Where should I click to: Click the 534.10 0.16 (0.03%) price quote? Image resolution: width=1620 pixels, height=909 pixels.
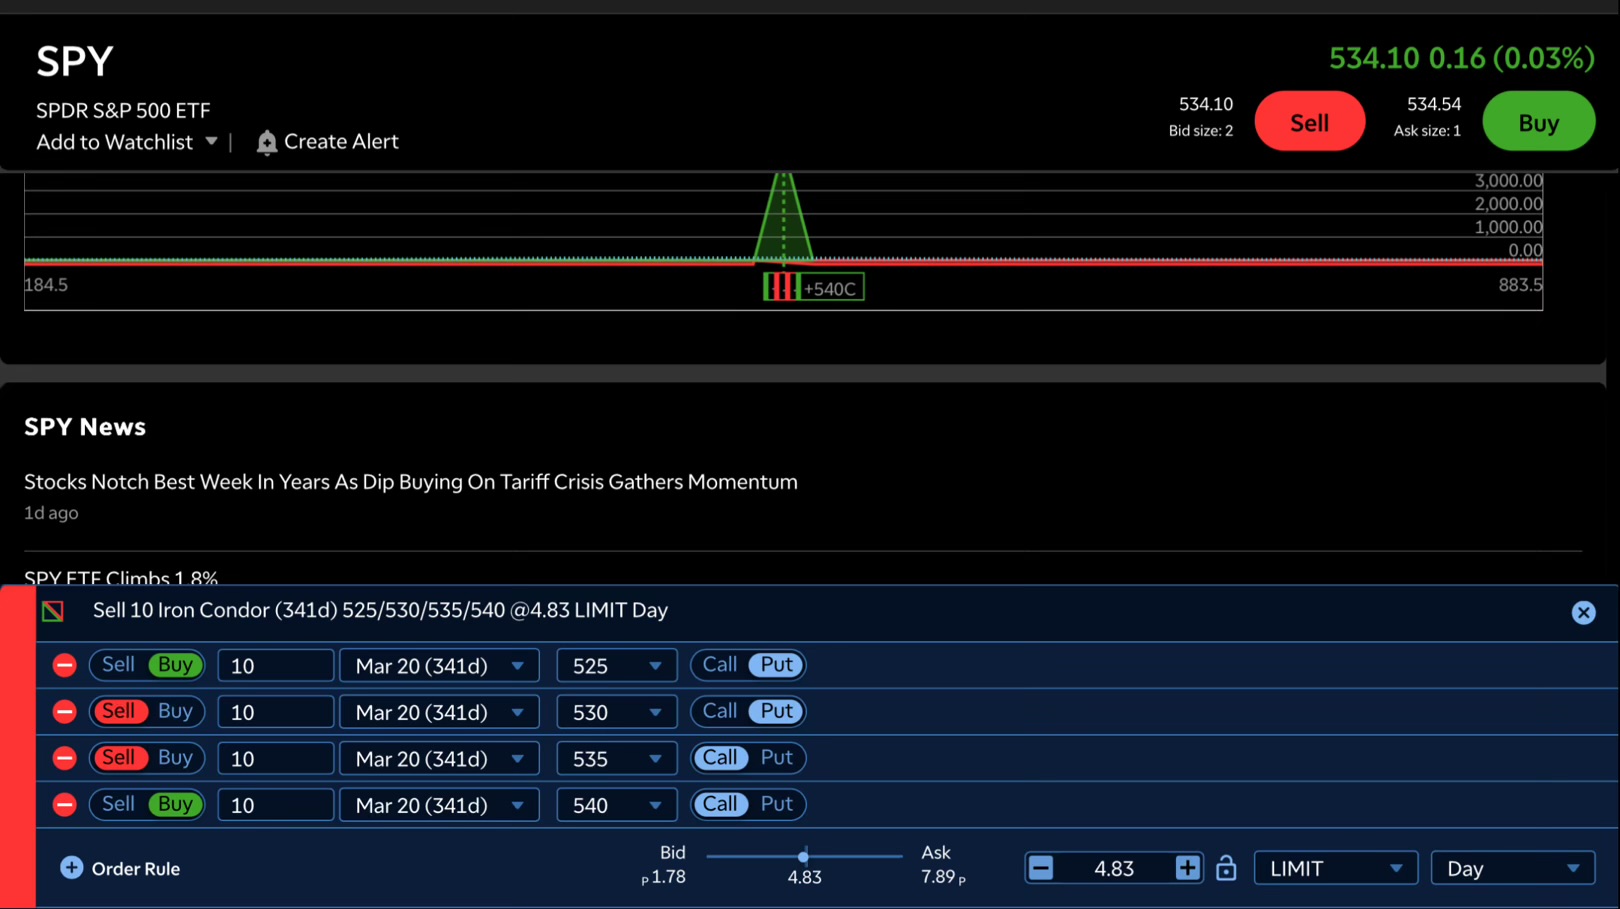(1461, 58)
